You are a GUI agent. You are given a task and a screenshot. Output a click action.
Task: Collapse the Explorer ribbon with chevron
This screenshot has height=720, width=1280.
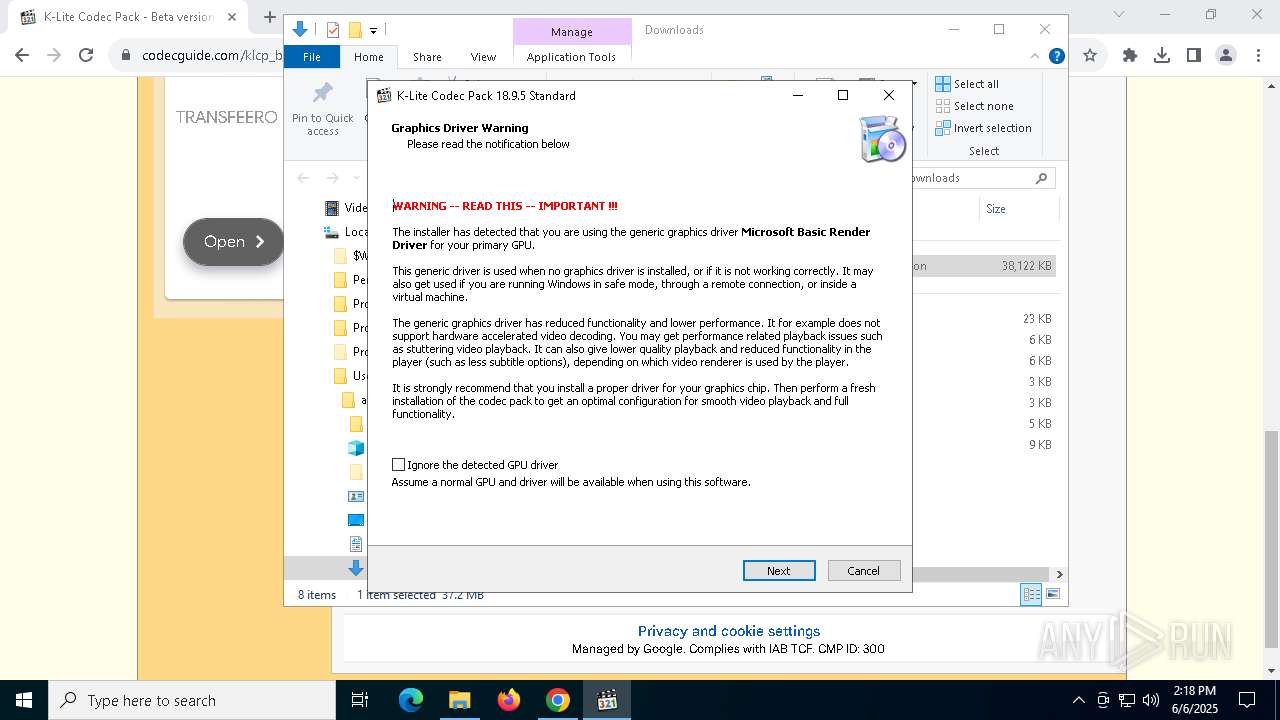[x=1035, y=56]
